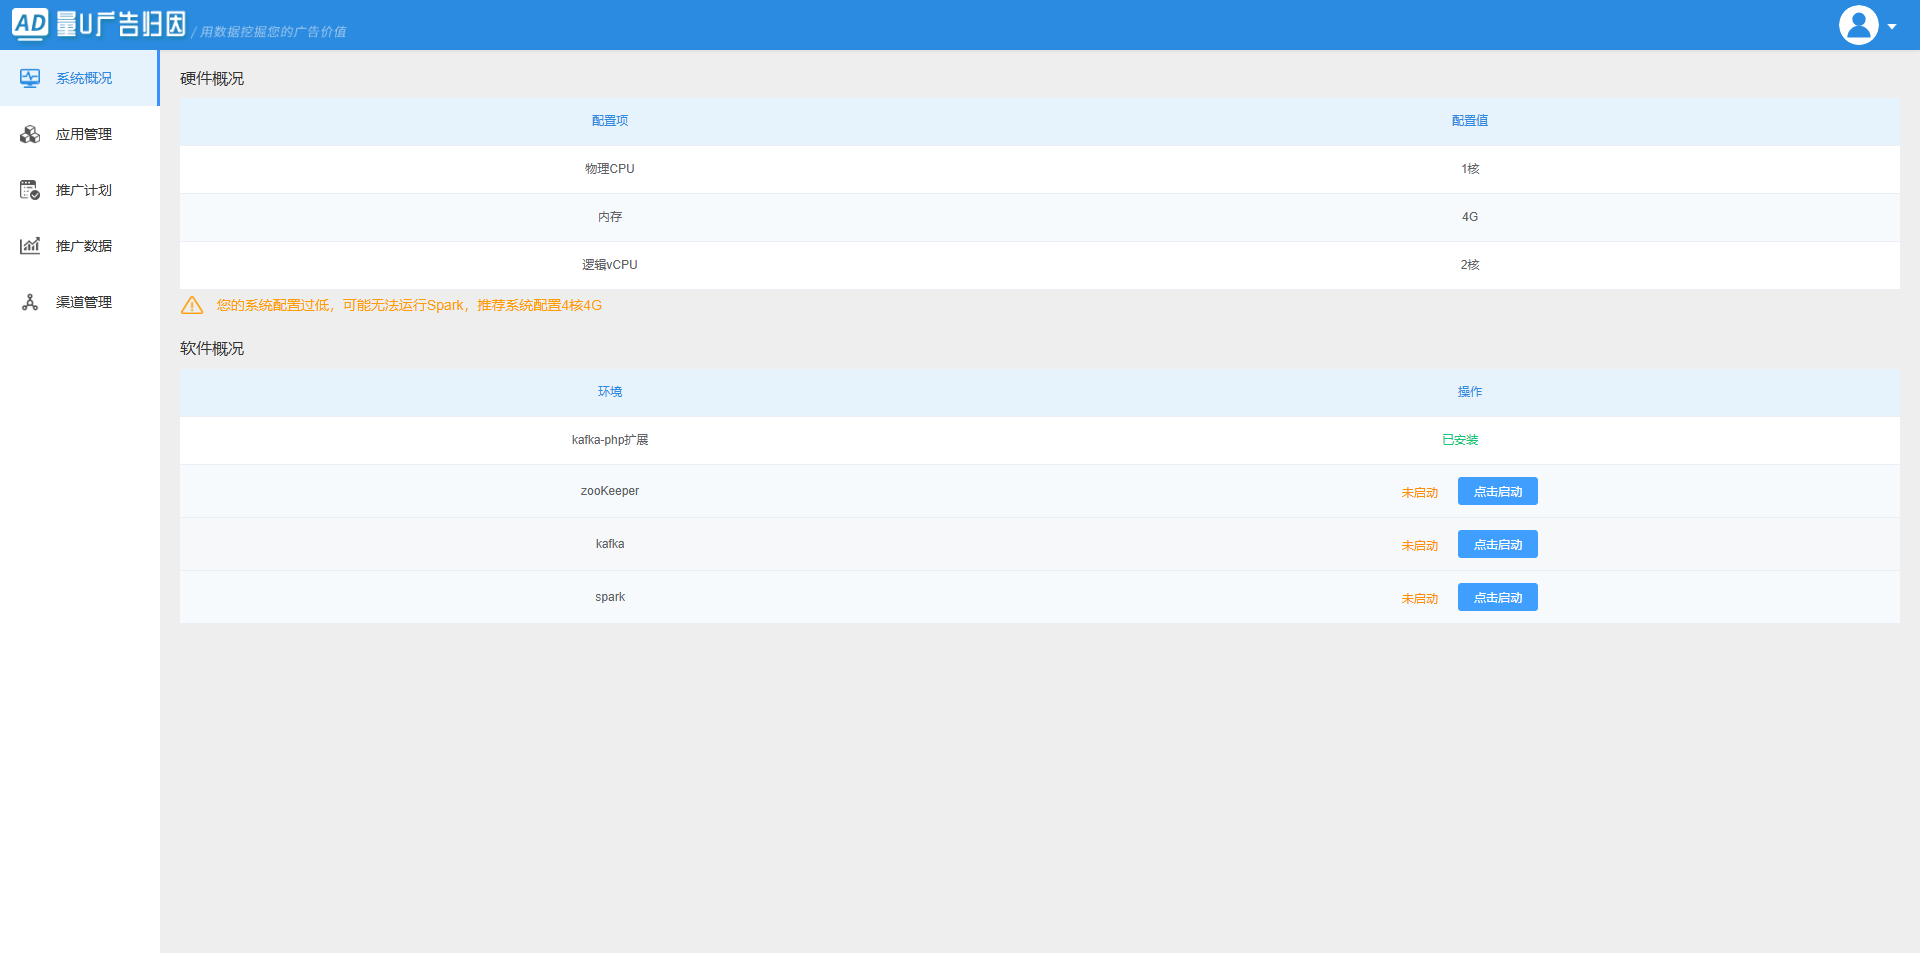Start kafka with 点击启动 button

pyautogui.click(x=1497, y=544)
